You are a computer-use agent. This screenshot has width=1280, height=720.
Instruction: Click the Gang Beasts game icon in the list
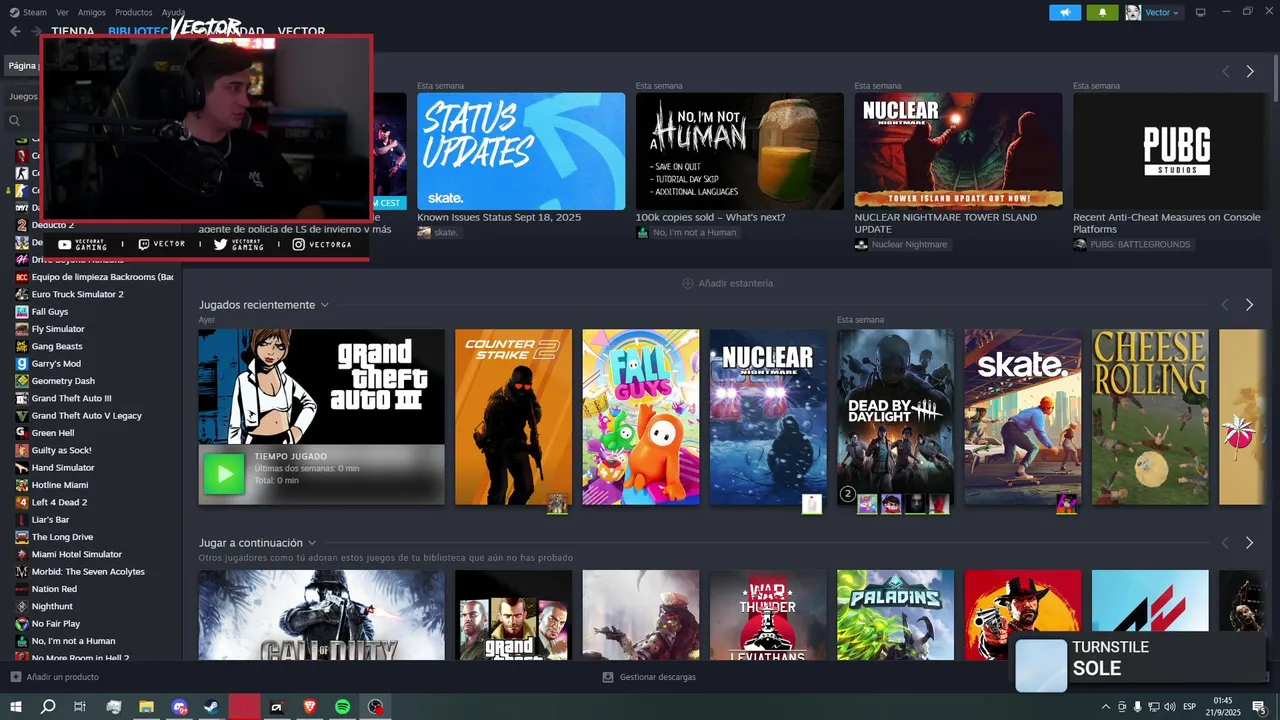point(22,346)
